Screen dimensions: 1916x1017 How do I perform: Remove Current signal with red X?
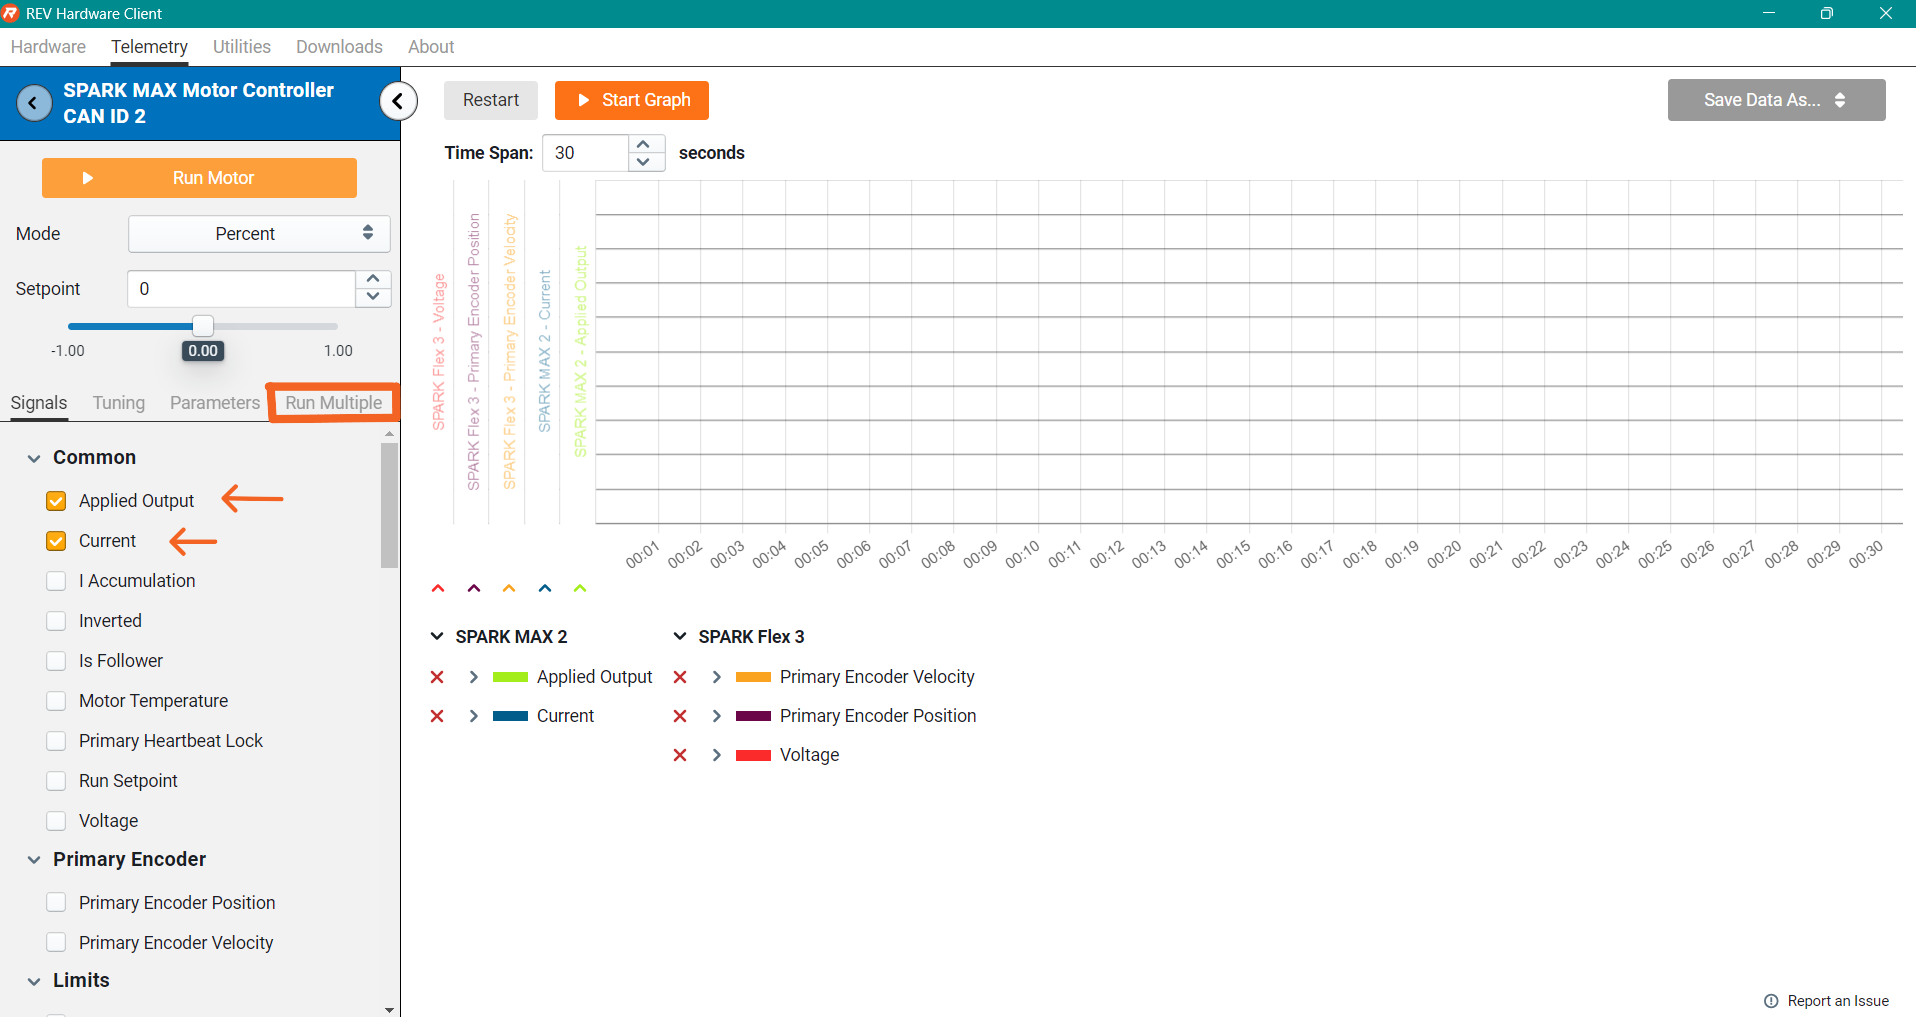[x=437, y=716]
